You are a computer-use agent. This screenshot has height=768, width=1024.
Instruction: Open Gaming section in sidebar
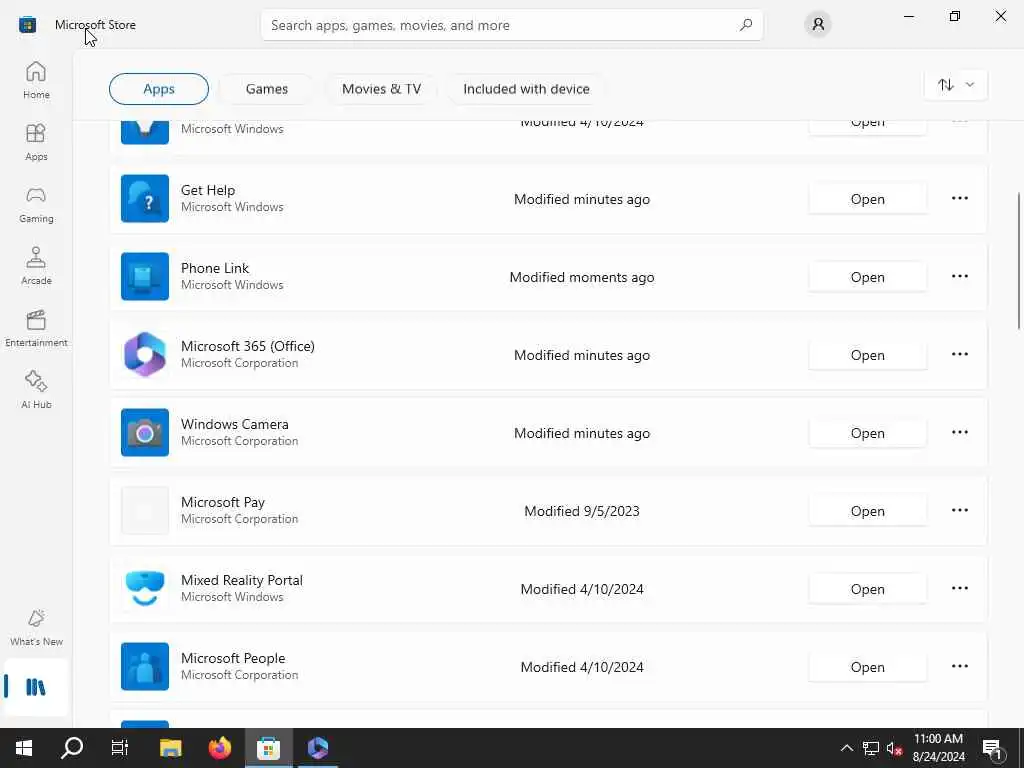click(x=36, y=204)
